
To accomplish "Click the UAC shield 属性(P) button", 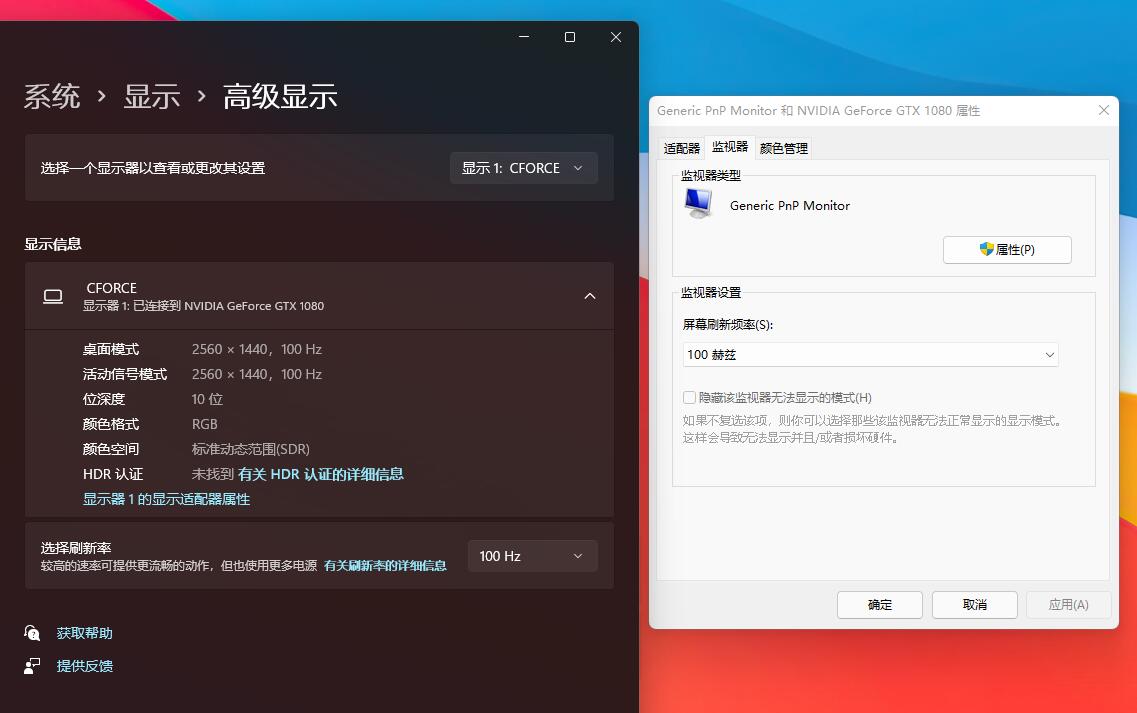I will pyautogui.click(x=1007, y=250).
